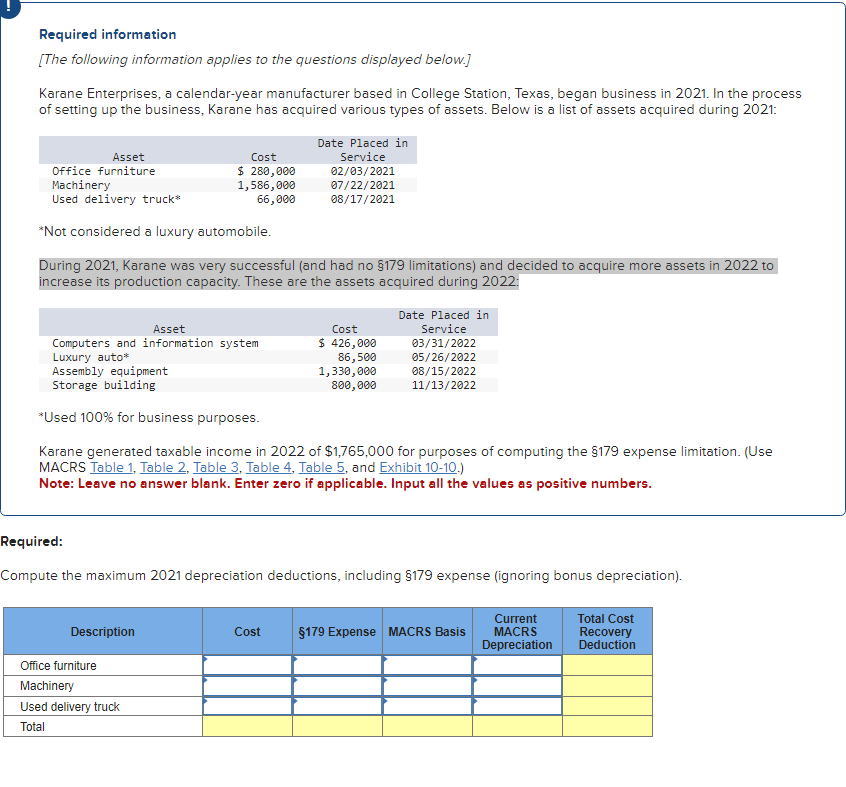The height and width of the screenshot is (787, 846).
Task: Click the 08/15/2022 service date
Action: click(444, 371)
